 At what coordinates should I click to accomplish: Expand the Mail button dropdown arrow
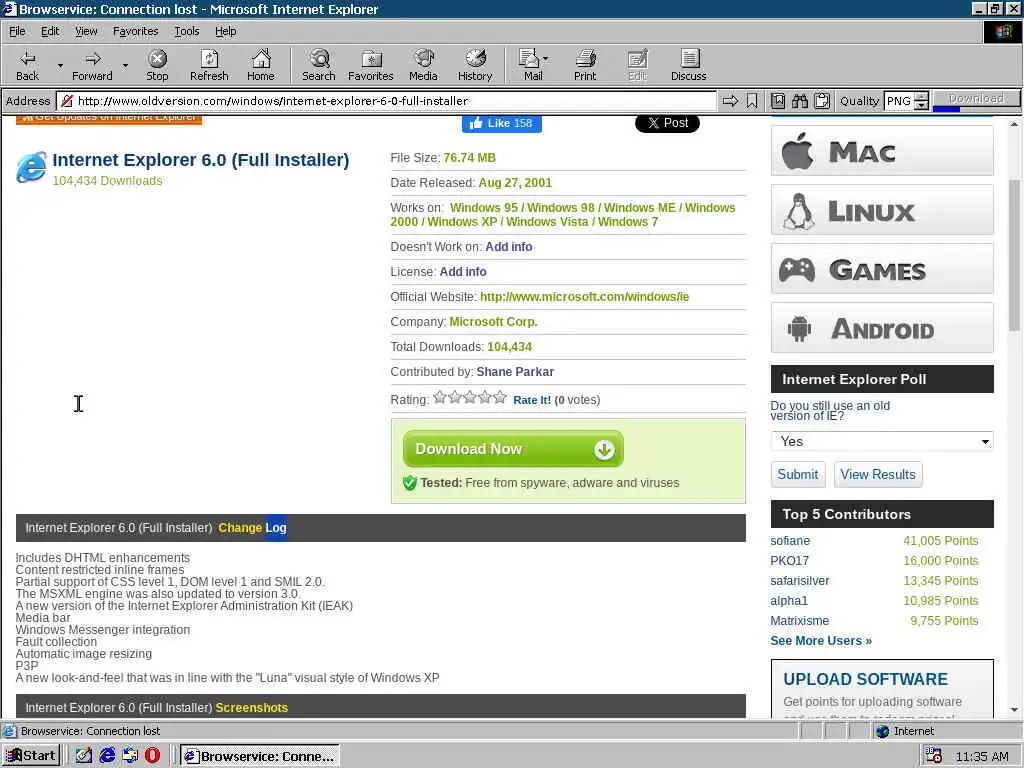click(545, 59)
